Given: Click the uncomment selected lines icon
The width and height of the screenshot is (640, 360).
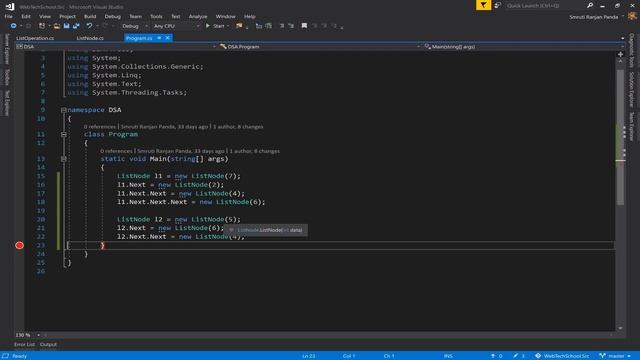Looking at the screenshot, I should pyautogui.click(x=268, y=26).
